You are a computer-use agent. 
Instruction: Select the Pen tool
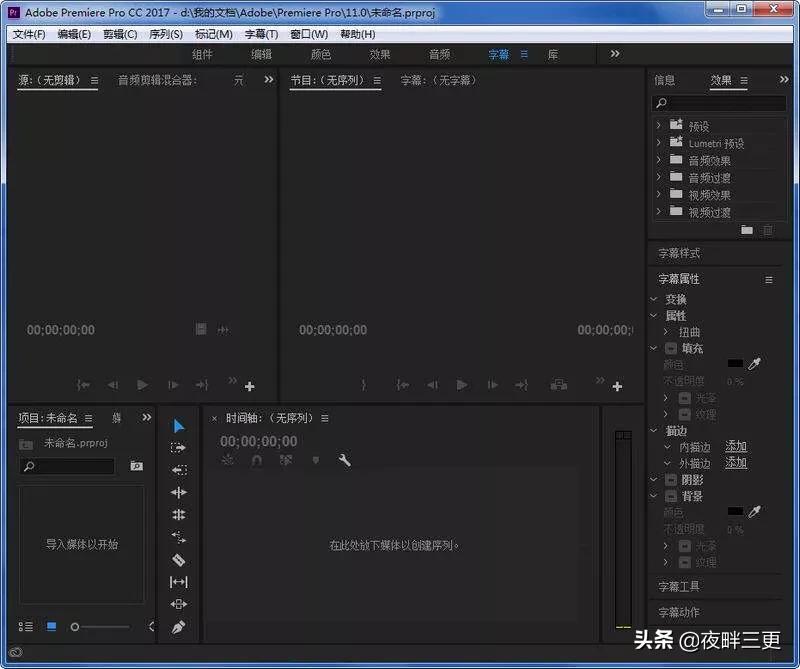click(179, 627)
